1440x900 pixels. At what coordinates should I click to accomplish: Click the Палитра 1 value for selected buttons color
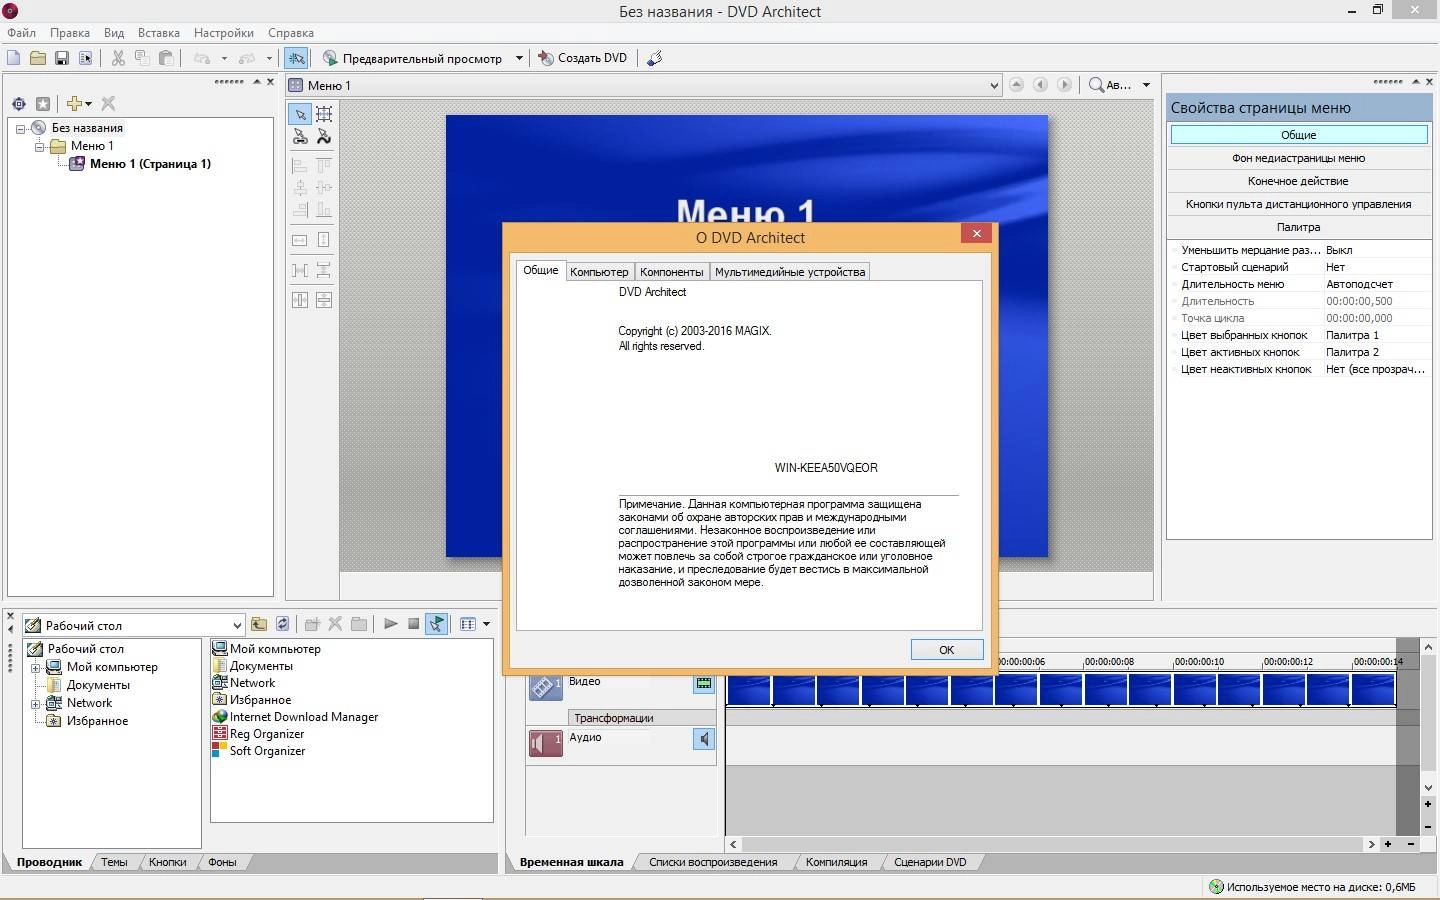pos(1352,335)
